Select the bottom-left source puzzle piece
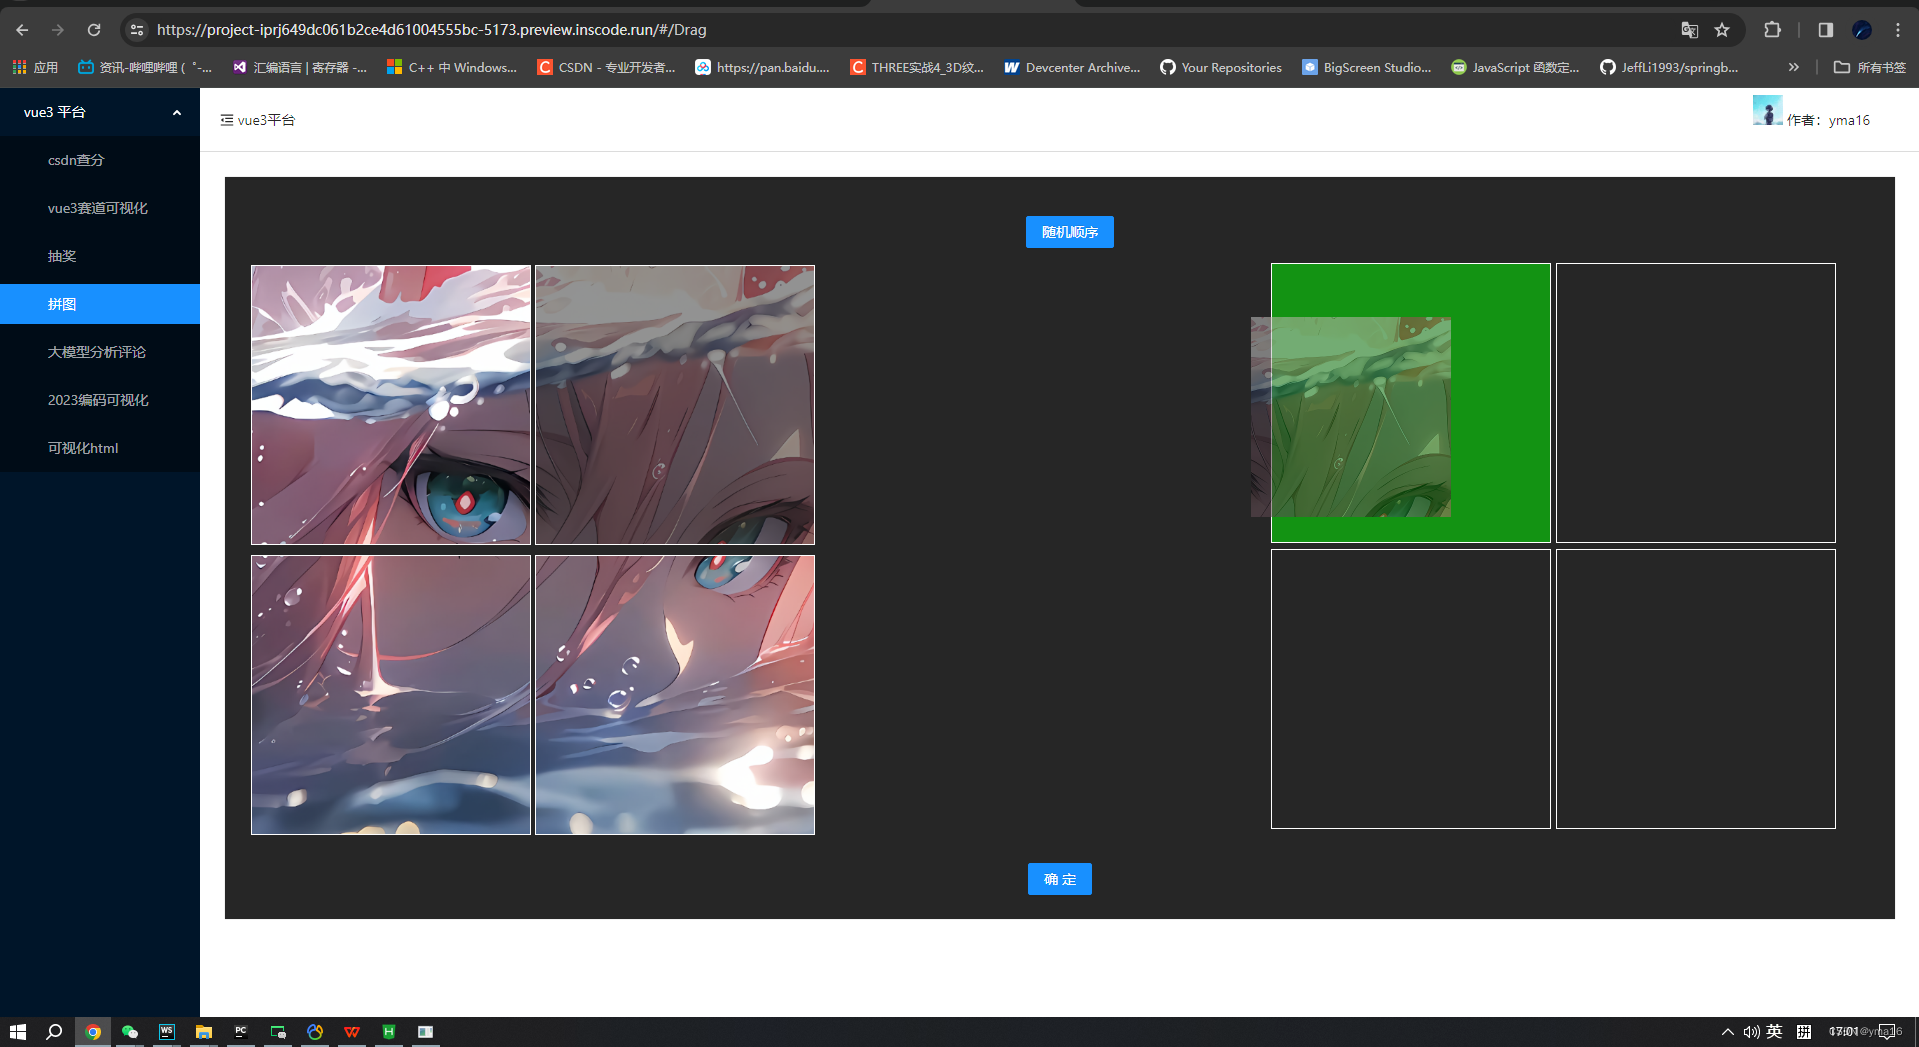Viewport: 1919px width, 1047px height. pos(391,695)
